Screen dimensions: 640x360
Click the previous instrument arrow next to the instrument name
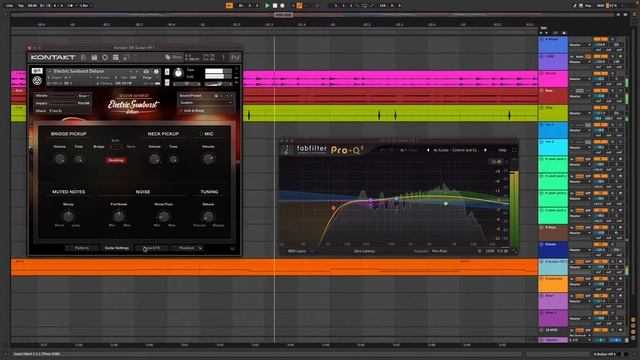[131, 71]
